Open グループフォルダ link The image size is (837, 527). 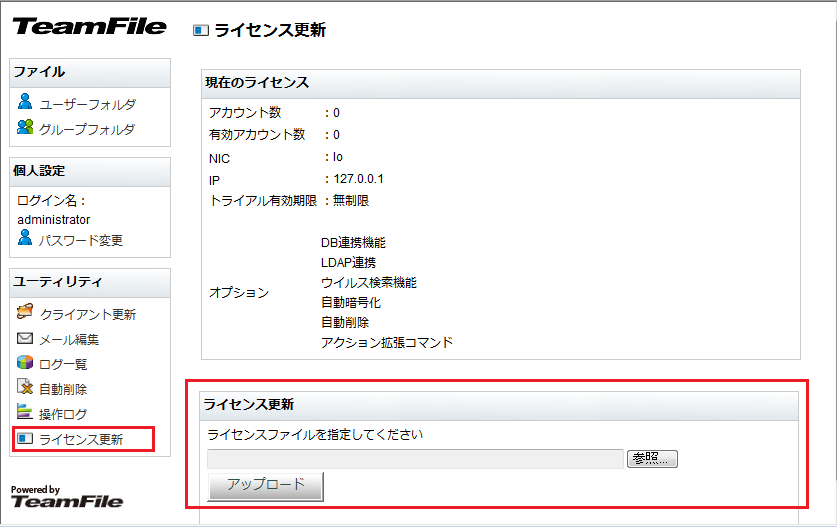pos(87,129)
